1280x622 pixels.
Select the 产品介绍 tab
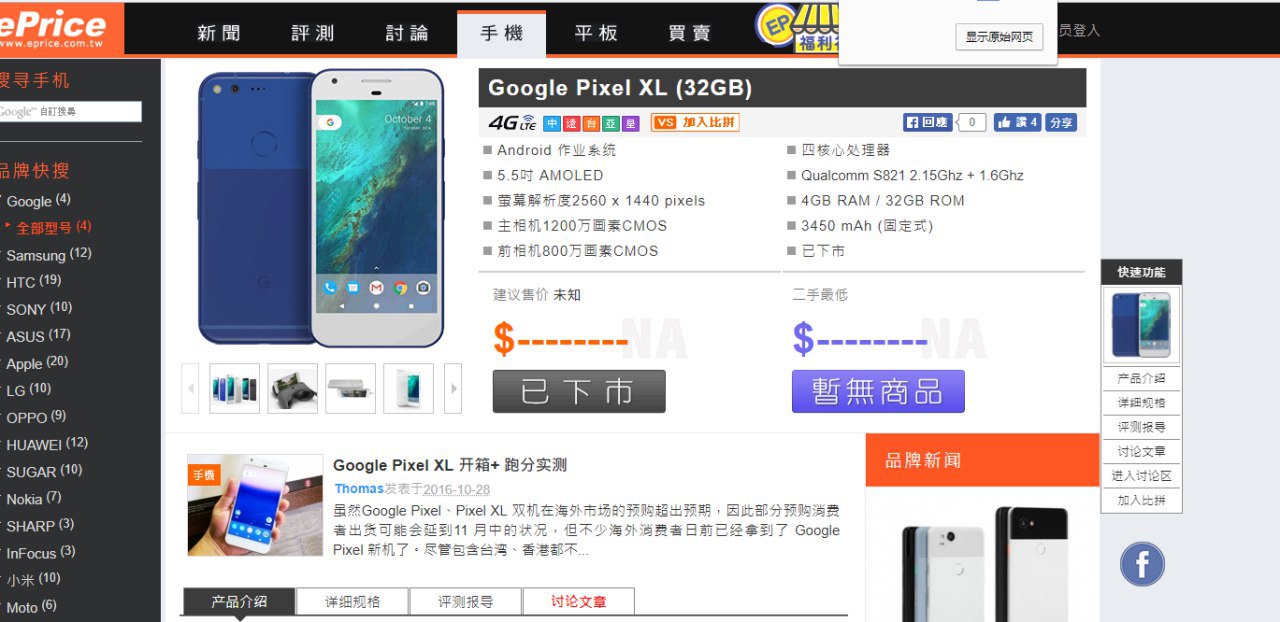(x=239, y=602)
